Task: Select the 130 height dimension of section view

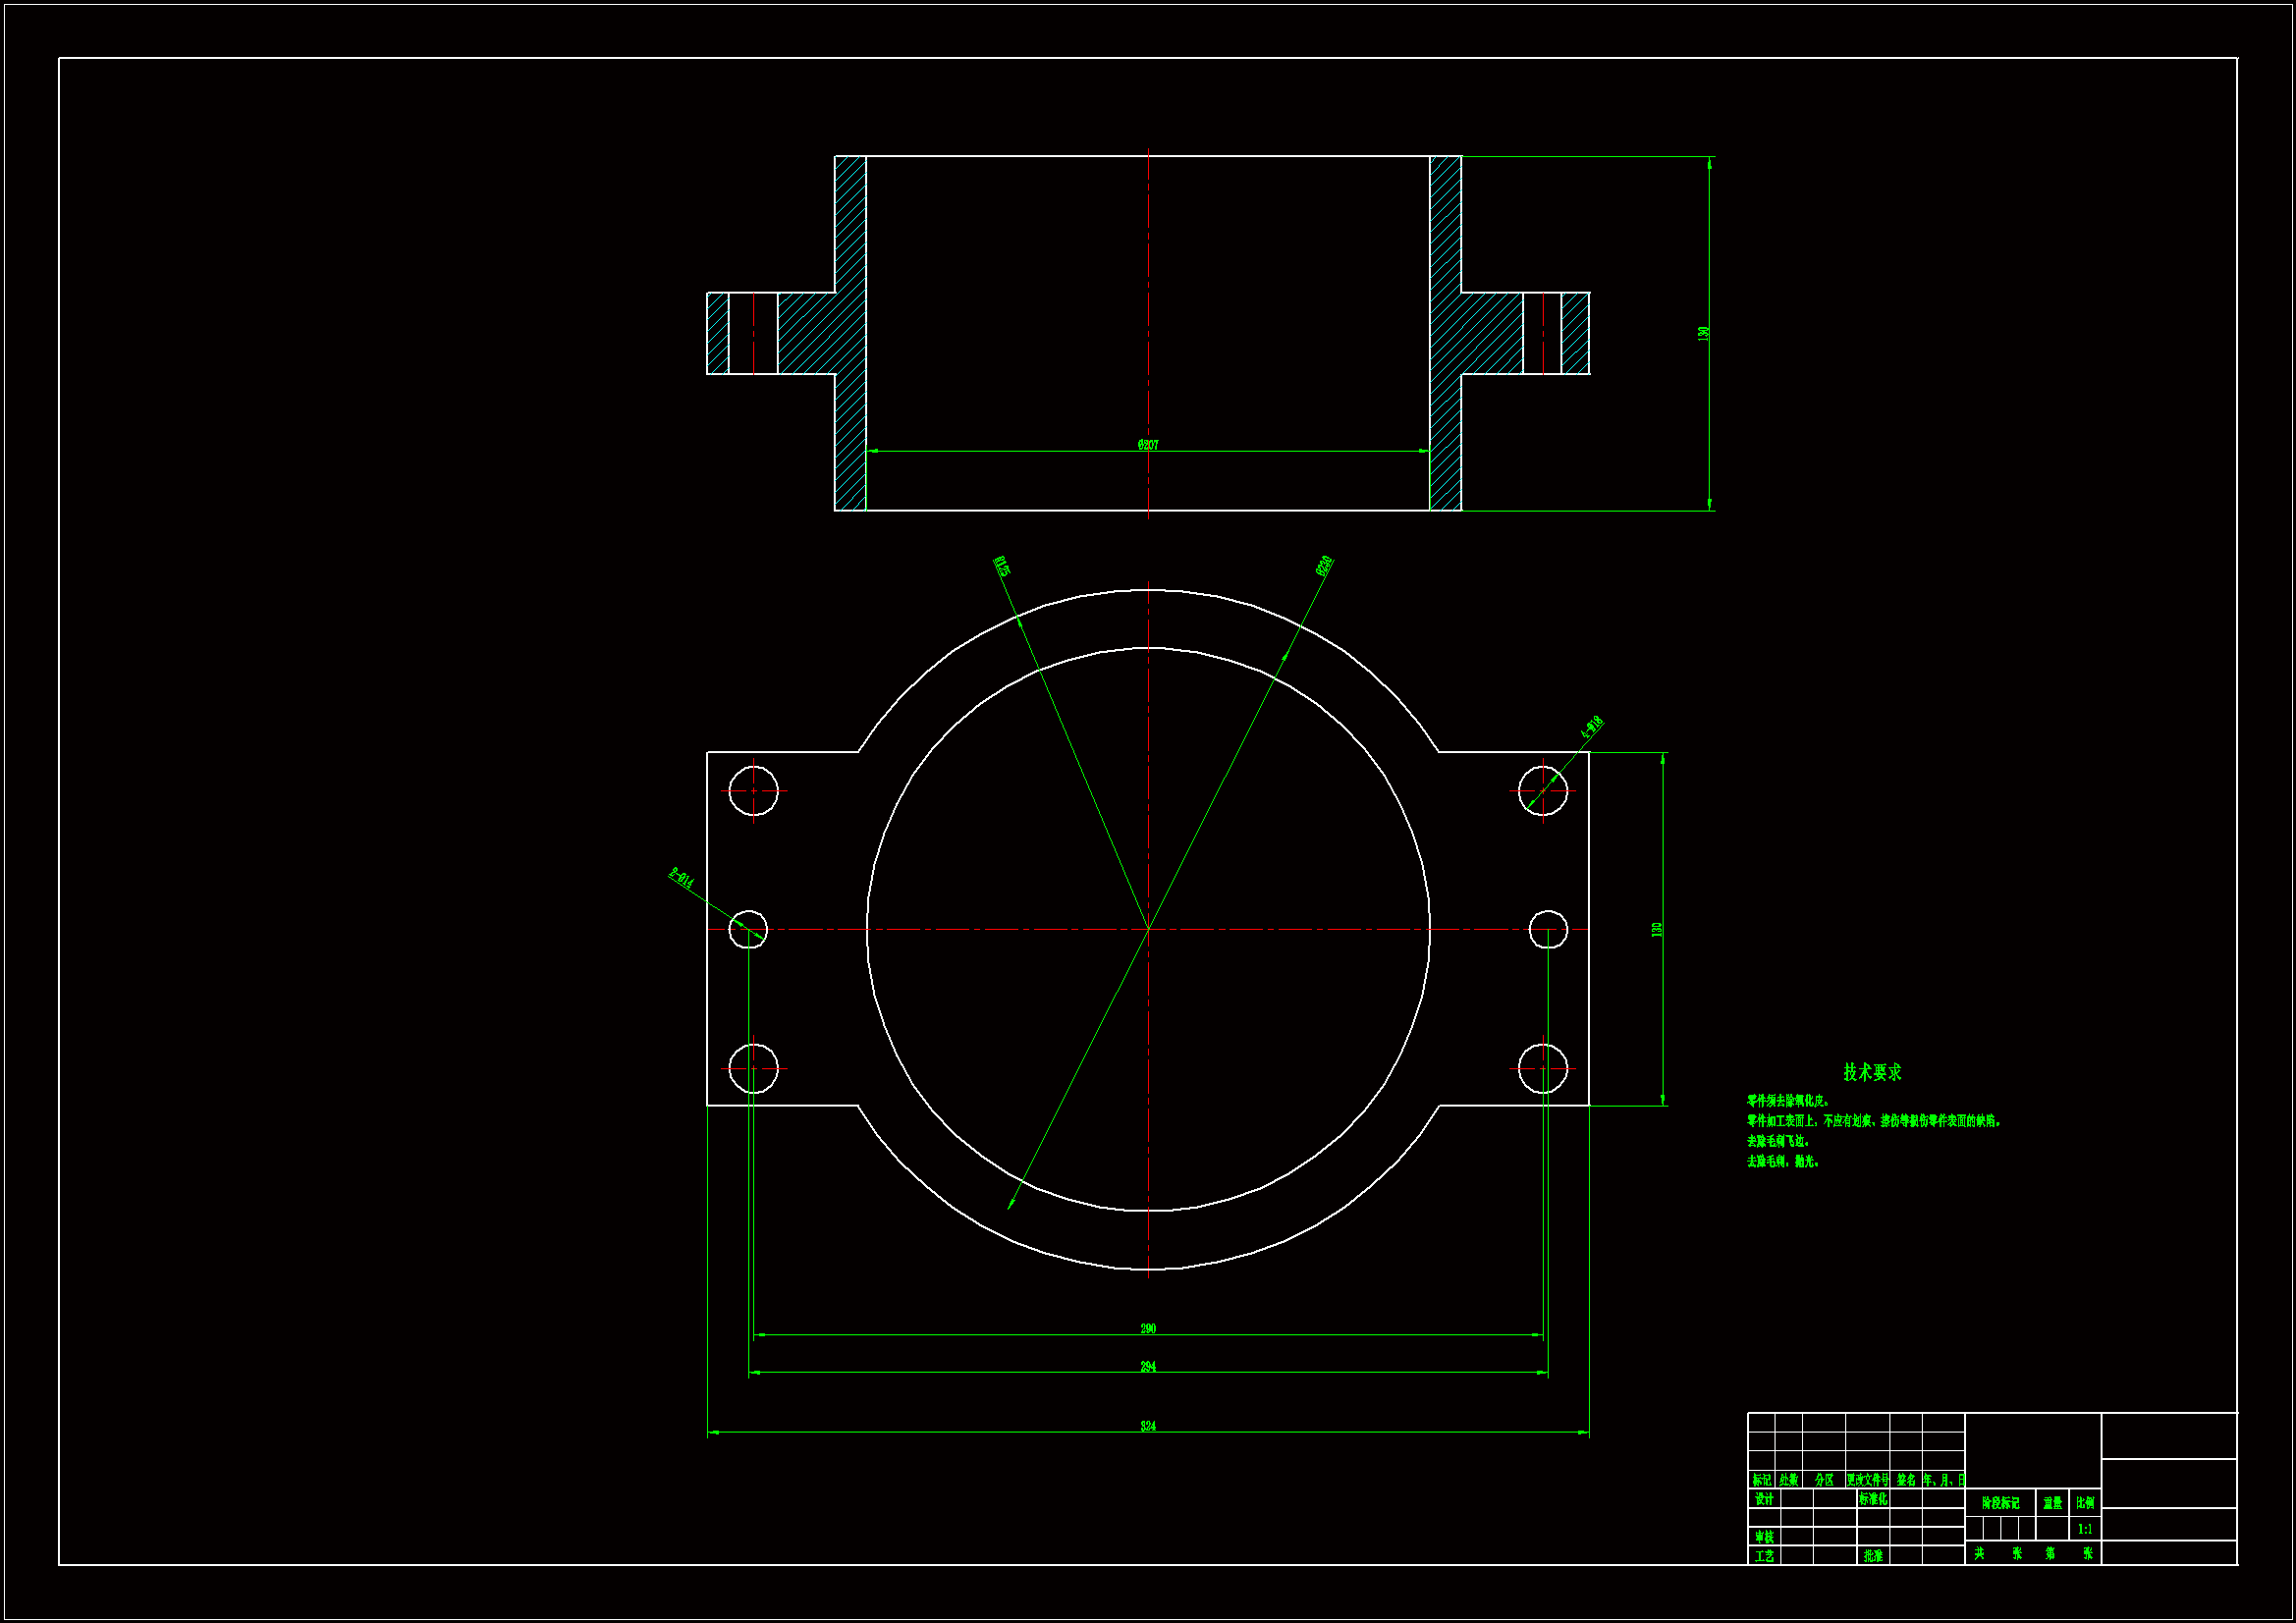Action: (1704, 333)
